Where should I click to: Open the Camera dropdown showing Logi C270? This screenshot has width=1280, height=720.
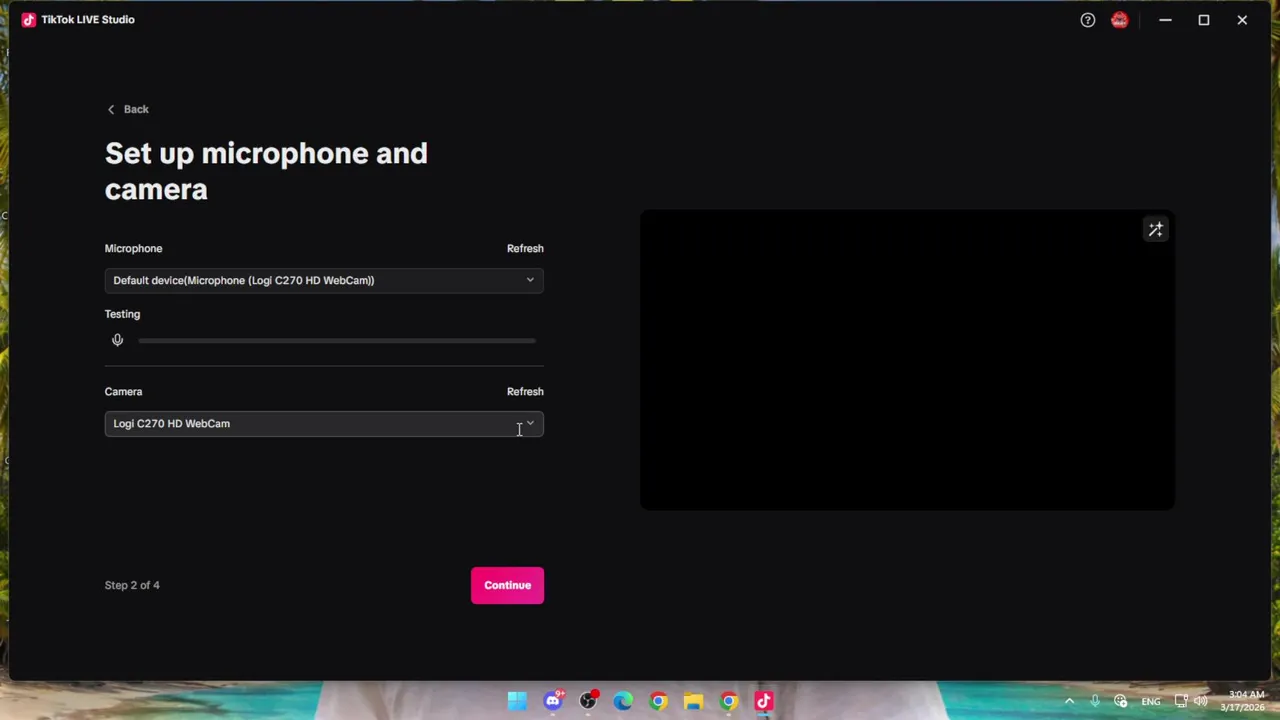(324, 424)
